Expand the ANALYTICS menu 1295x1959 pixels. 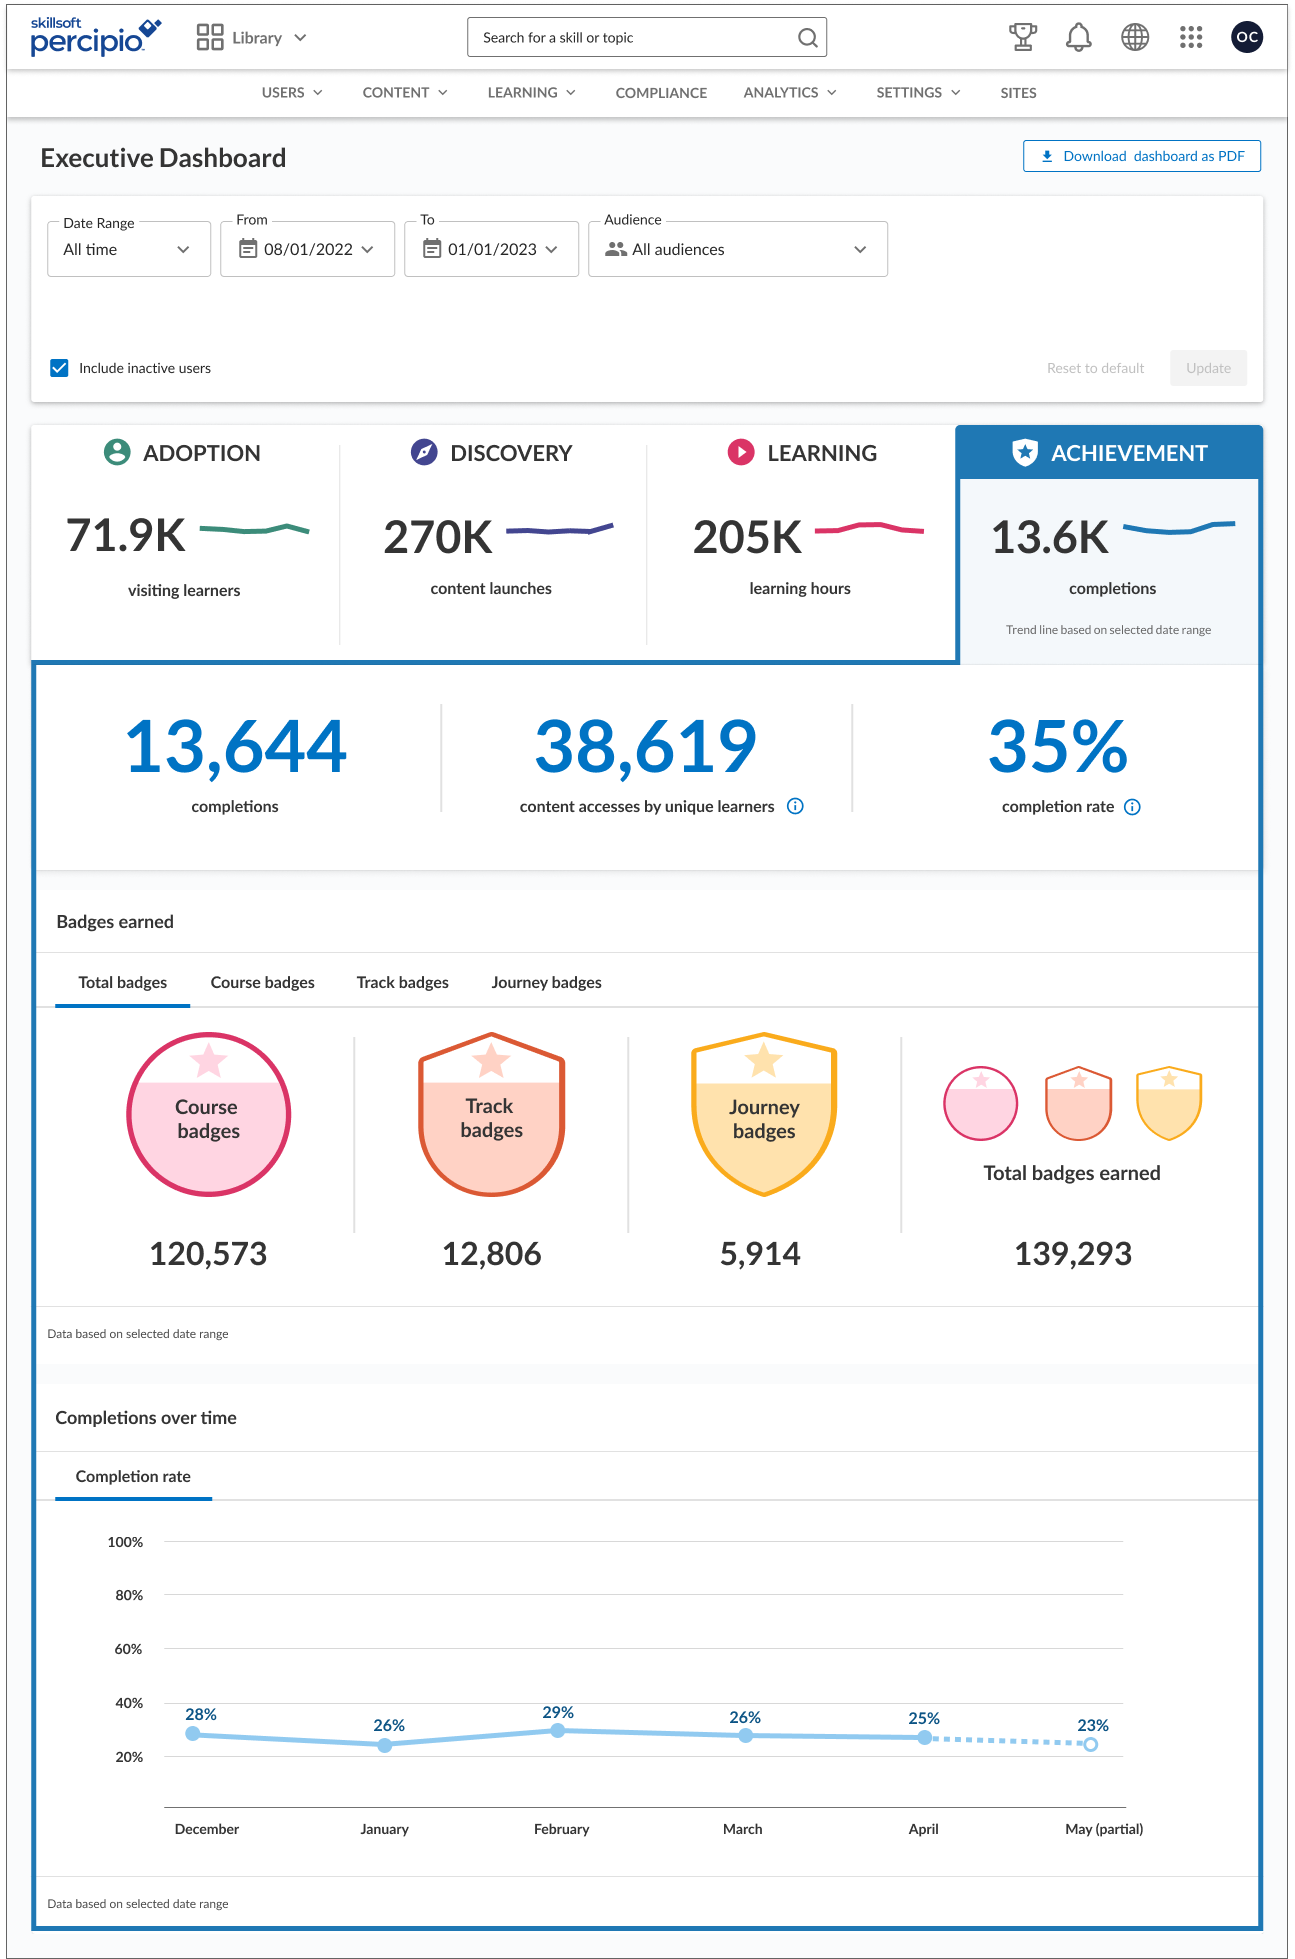coord(790,92)
